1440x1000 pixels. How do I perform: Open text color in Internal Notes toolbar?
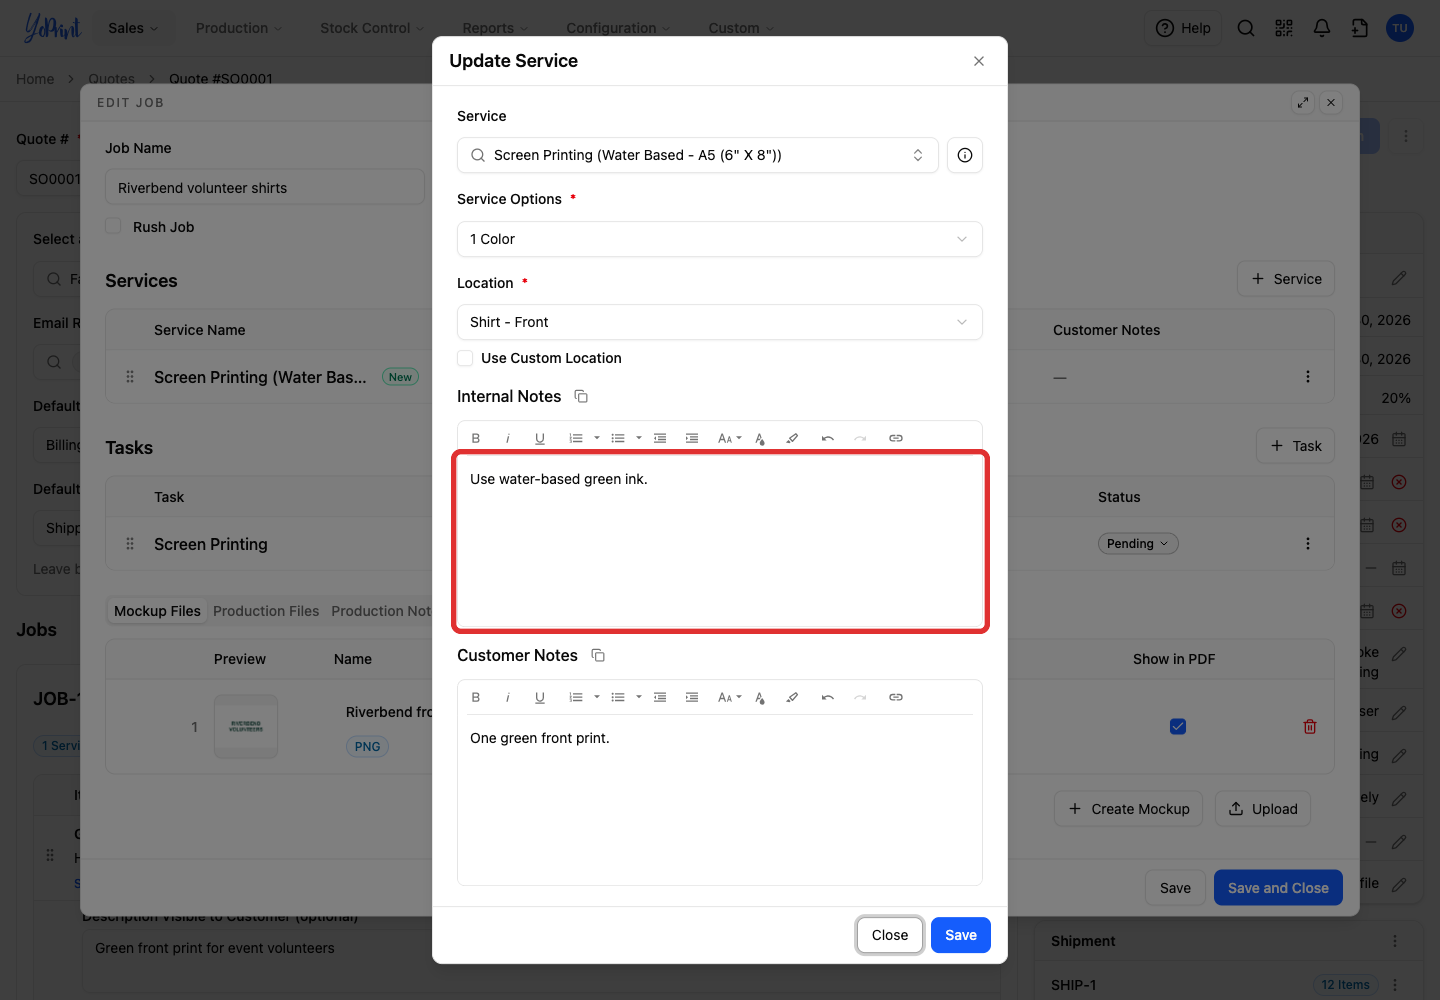click(760, 438)
